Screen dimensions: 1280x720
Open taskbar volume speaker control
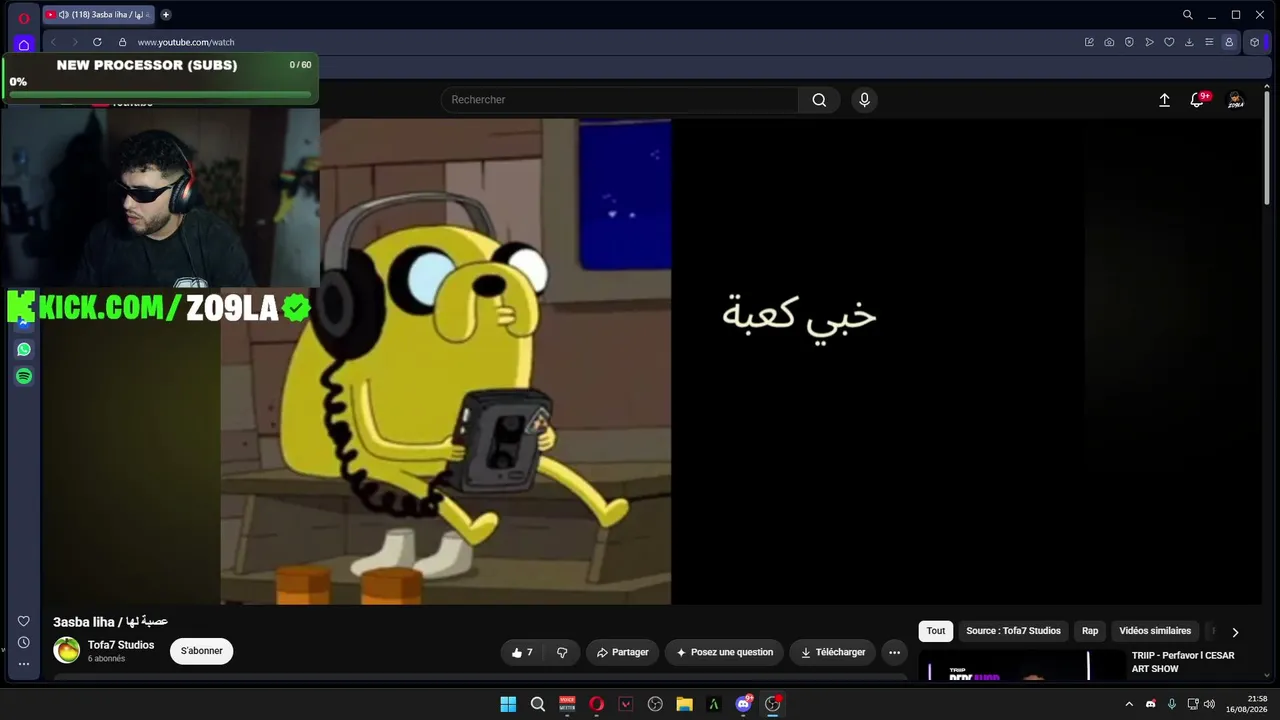coord(1209,704)
